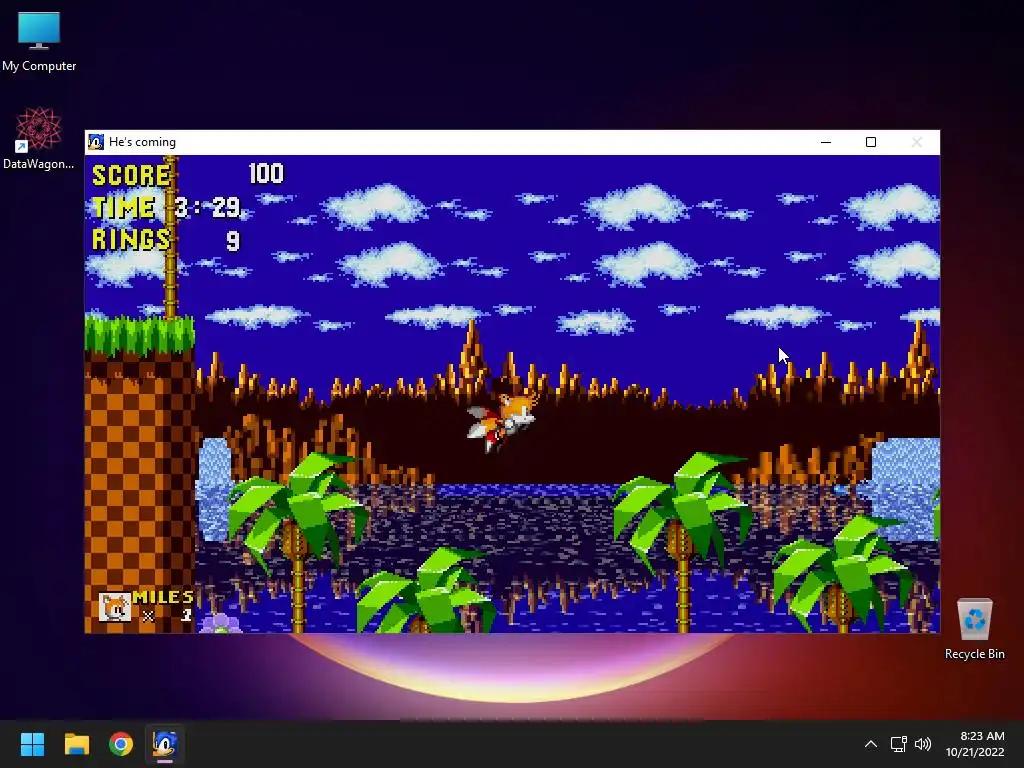Show hidden system tray icons
The height and width of the screenshot is (768, 1024).
tap(871, 744)
